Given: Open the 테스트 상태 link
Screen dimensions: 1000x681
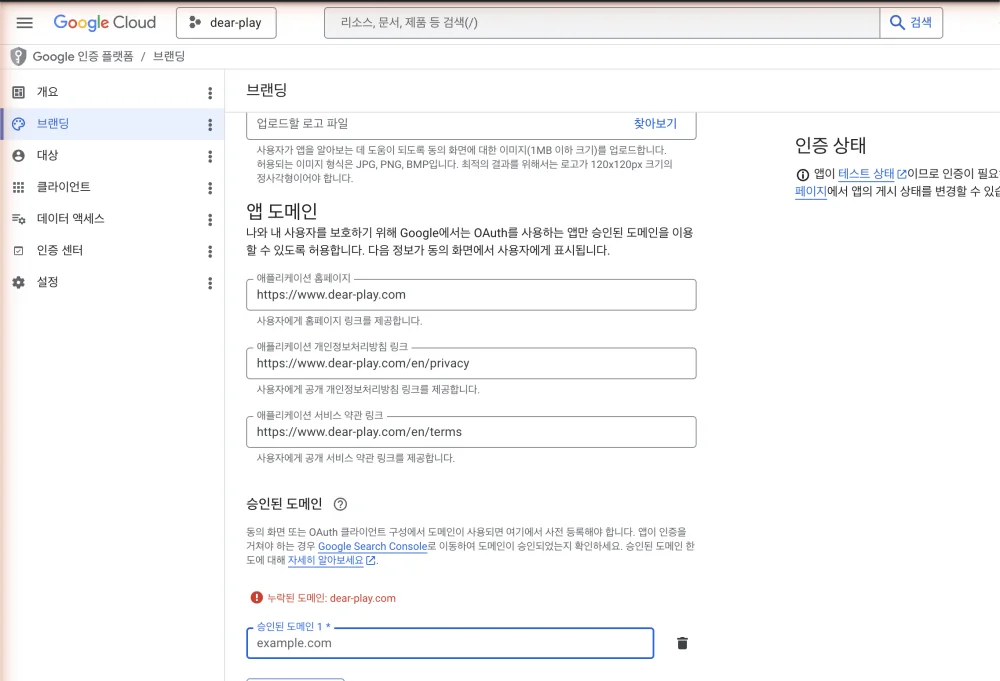Looking at the screenshot, I should point(872,173).
